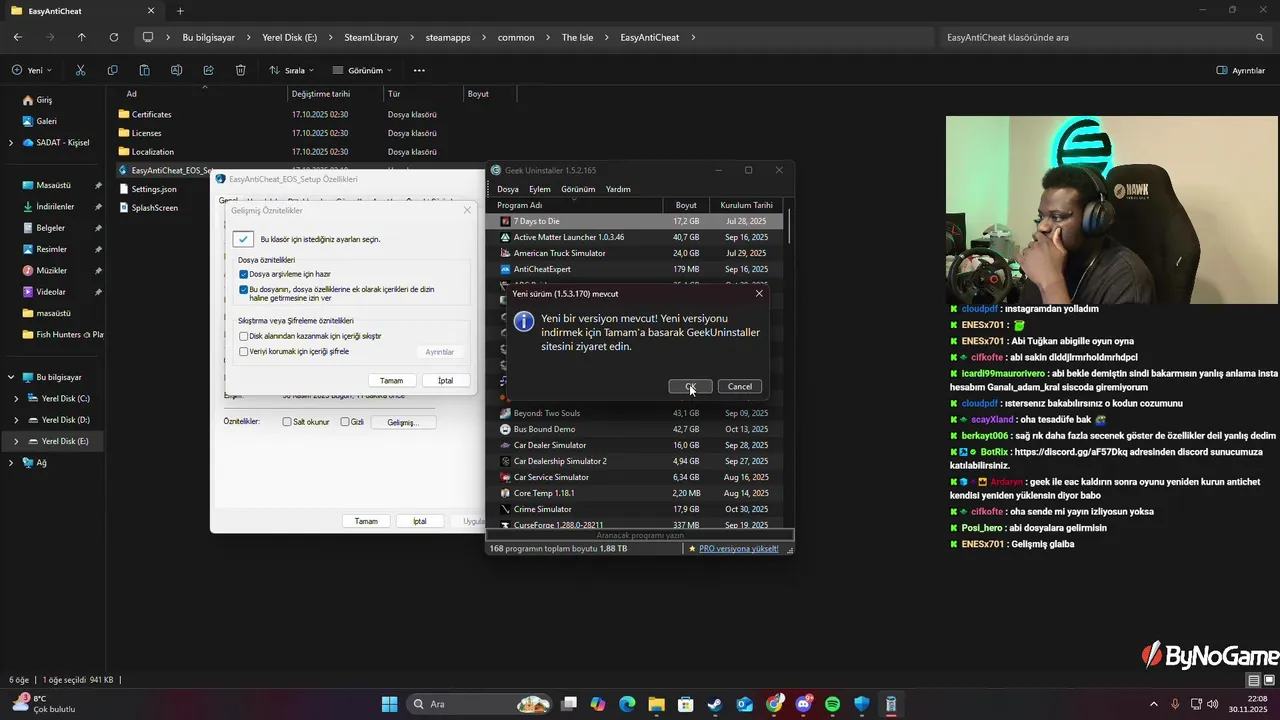The height and width of the screenshot is (720, 1280).
Task: Expand 'SADAT - Kişisel' in the sidebar
Action: tap(11, 143)
